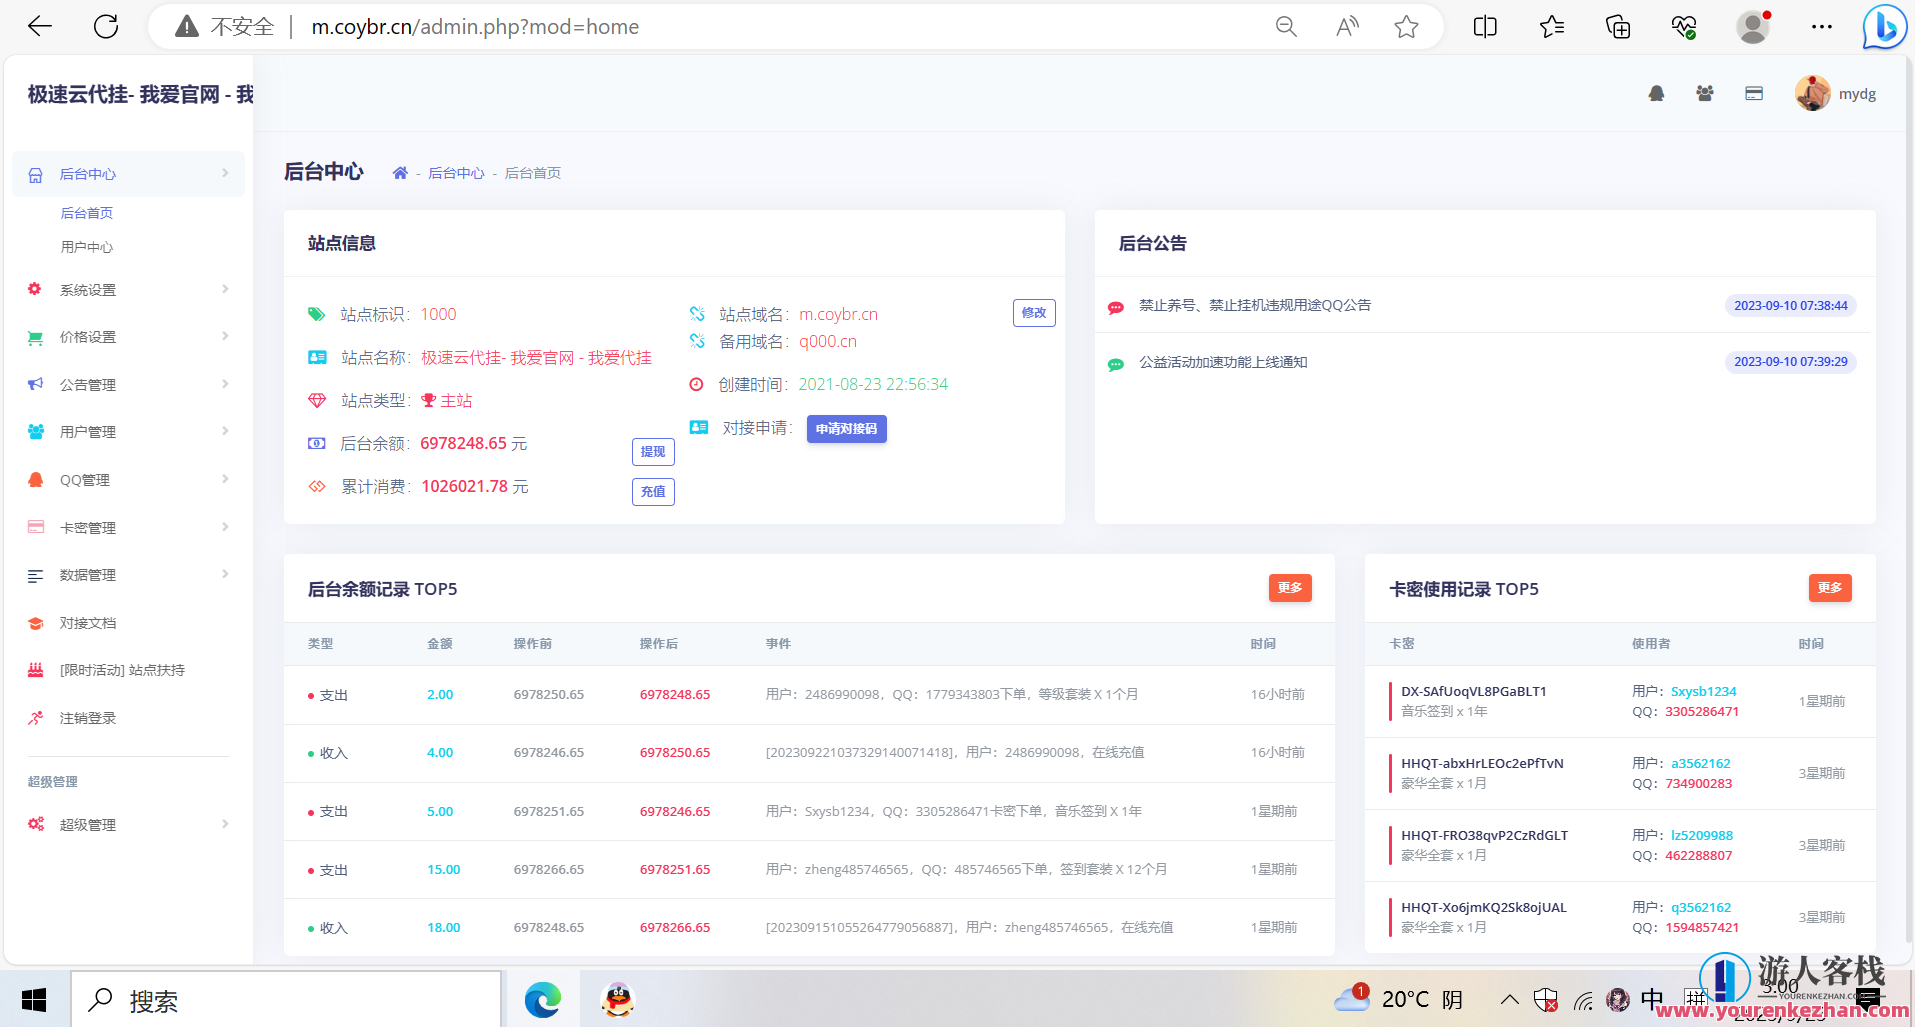Expand the 超级管理 sidebar menu chevron
The width and height of the screenshot is (1915, 1027).
(x=224, y=824)
